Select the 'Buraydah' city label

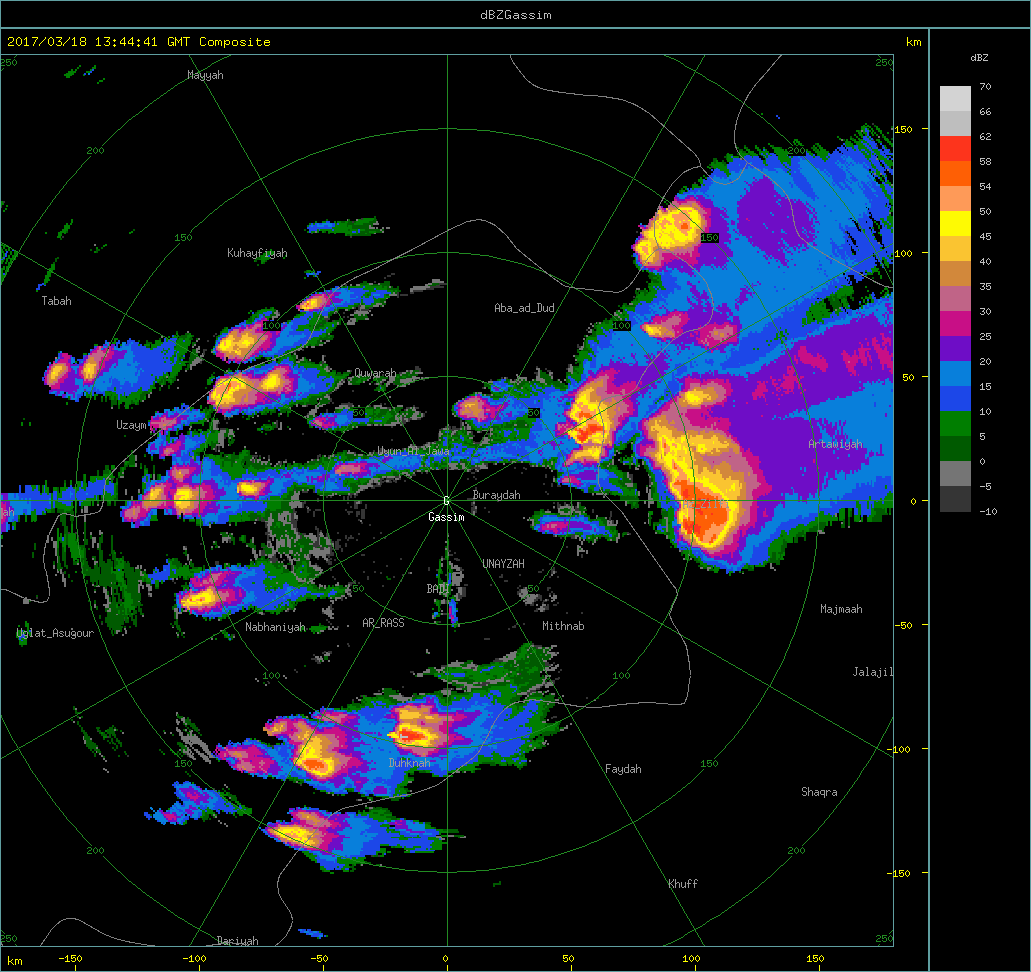(x=496, y=495)
